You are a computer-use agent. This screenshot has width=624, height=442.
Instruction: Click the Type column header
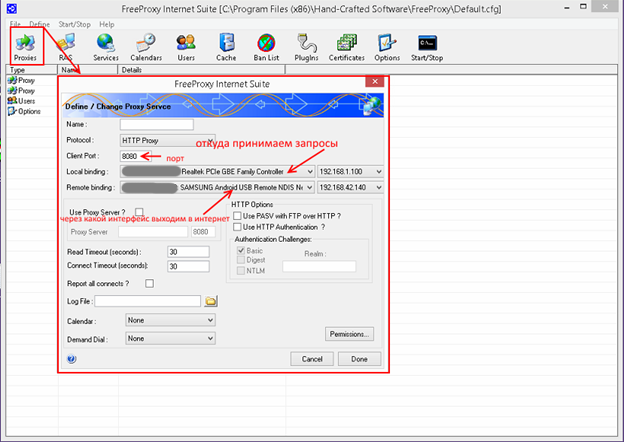[x=32, y=70]
